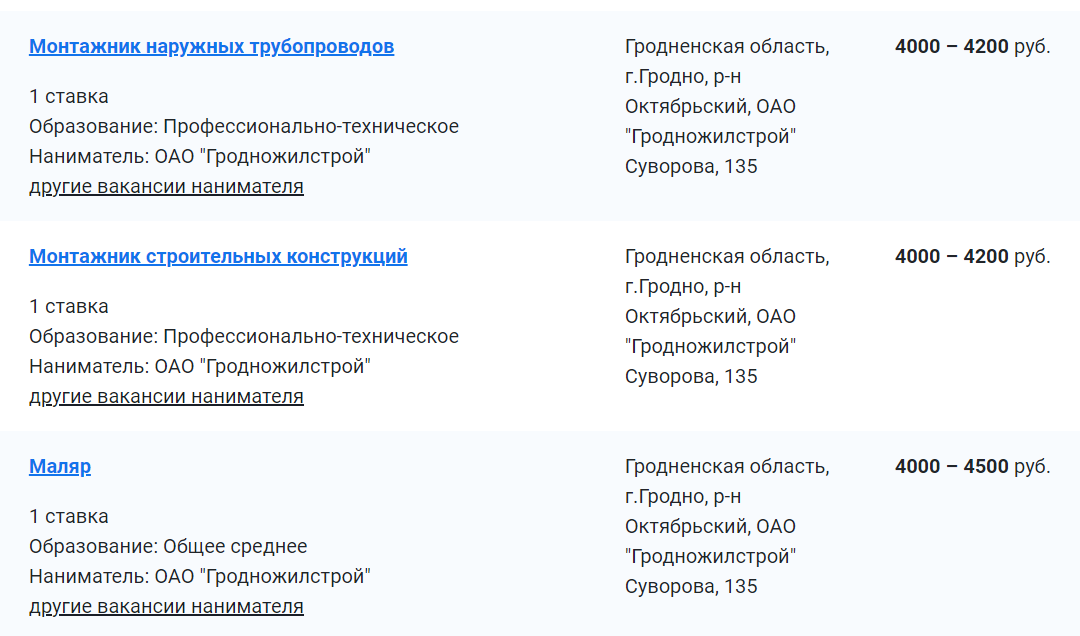Show other employer vacancies under Маляр
The width and height of the screenshot is (1080, 636).
tap(166, 607)
